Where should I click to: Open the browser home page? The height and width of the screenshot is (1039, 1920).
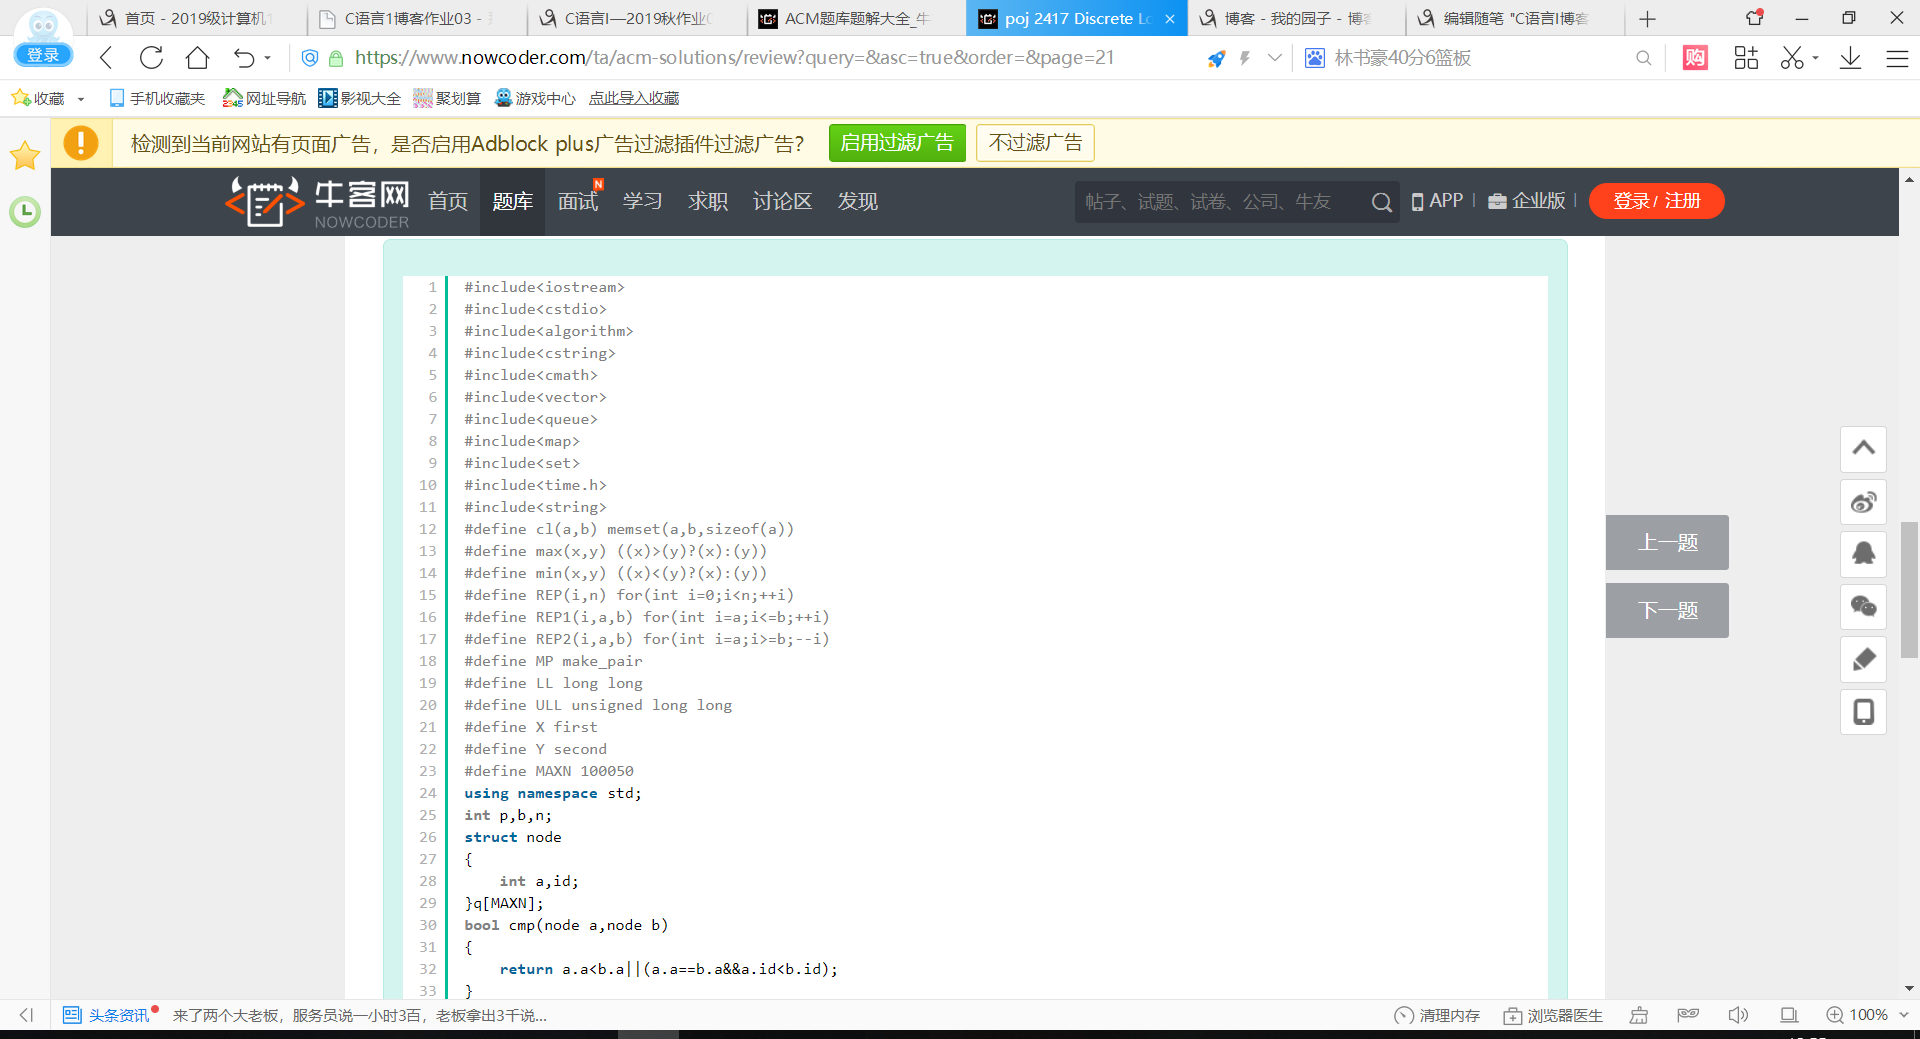198,58
